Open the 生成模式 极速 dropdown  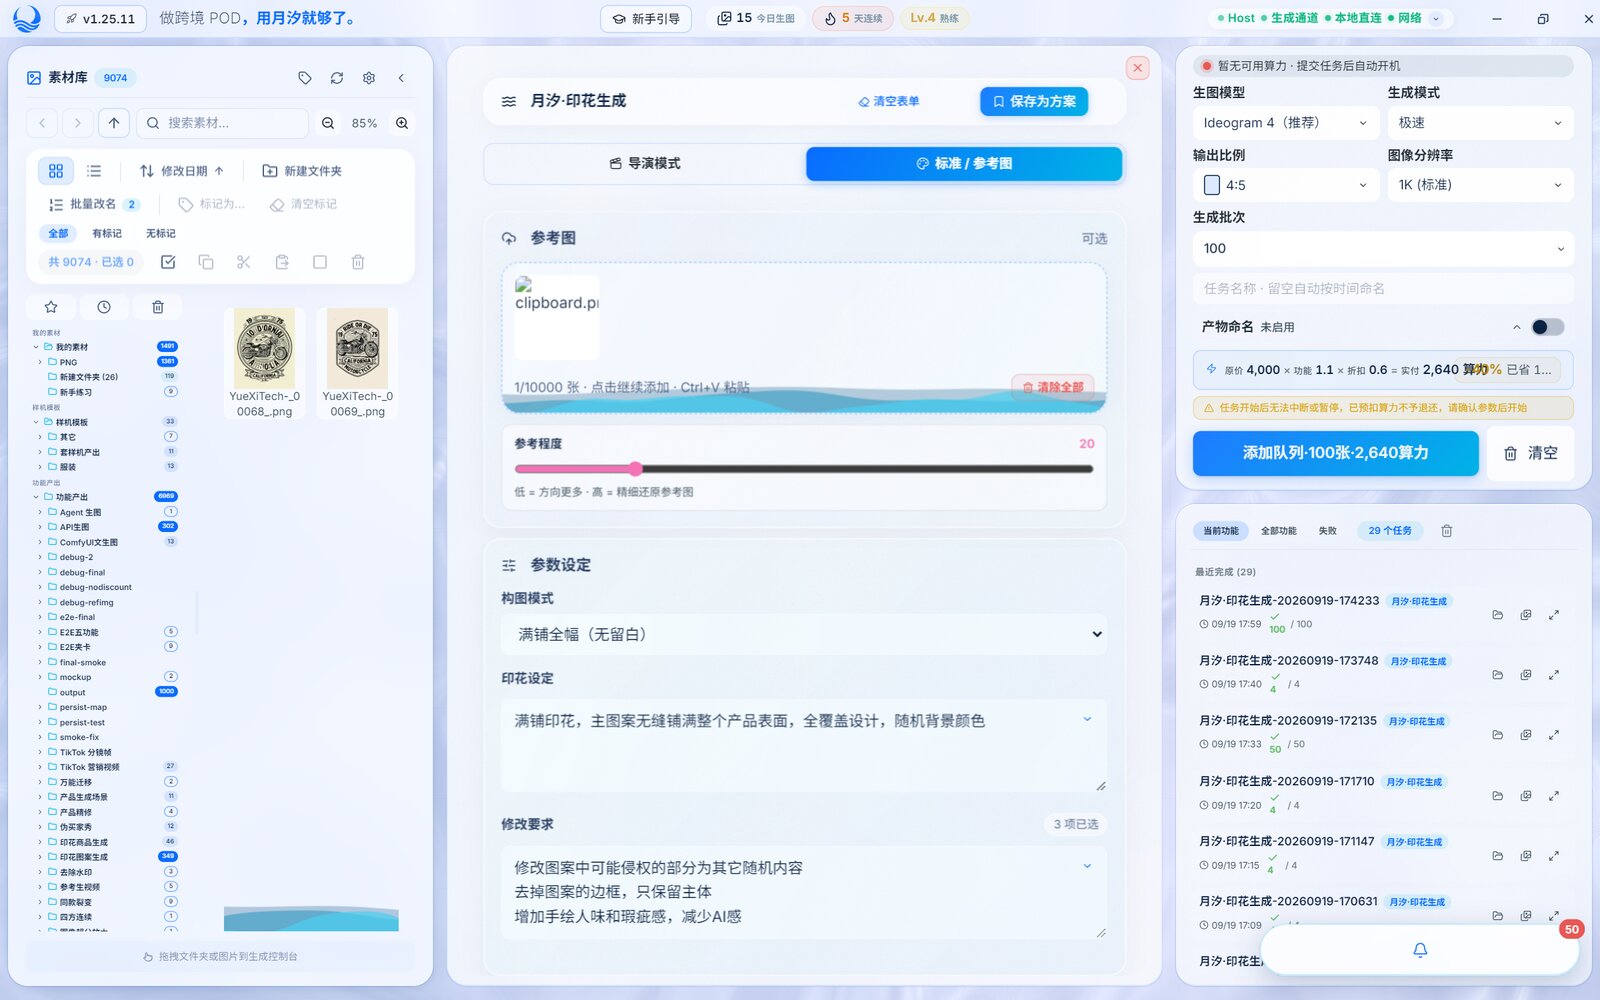pos(1480,123)
